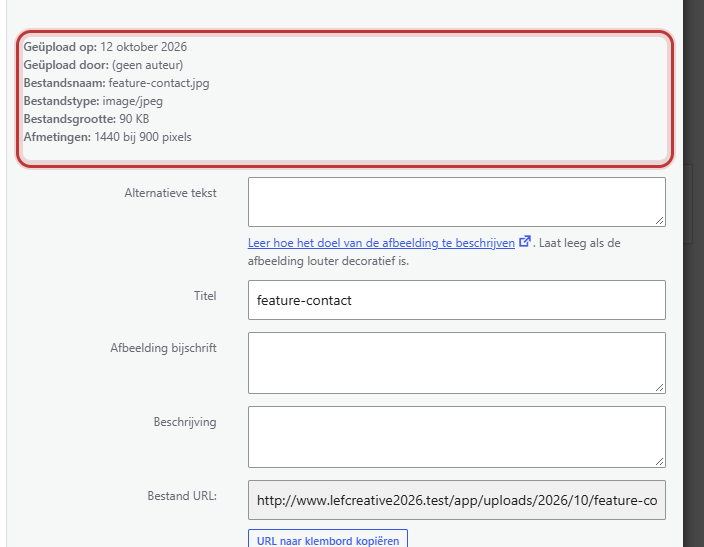Viewport: 704px width, 547px height.
Task: Focus the Alternatieve tekst field
Action: pos(457,202)
